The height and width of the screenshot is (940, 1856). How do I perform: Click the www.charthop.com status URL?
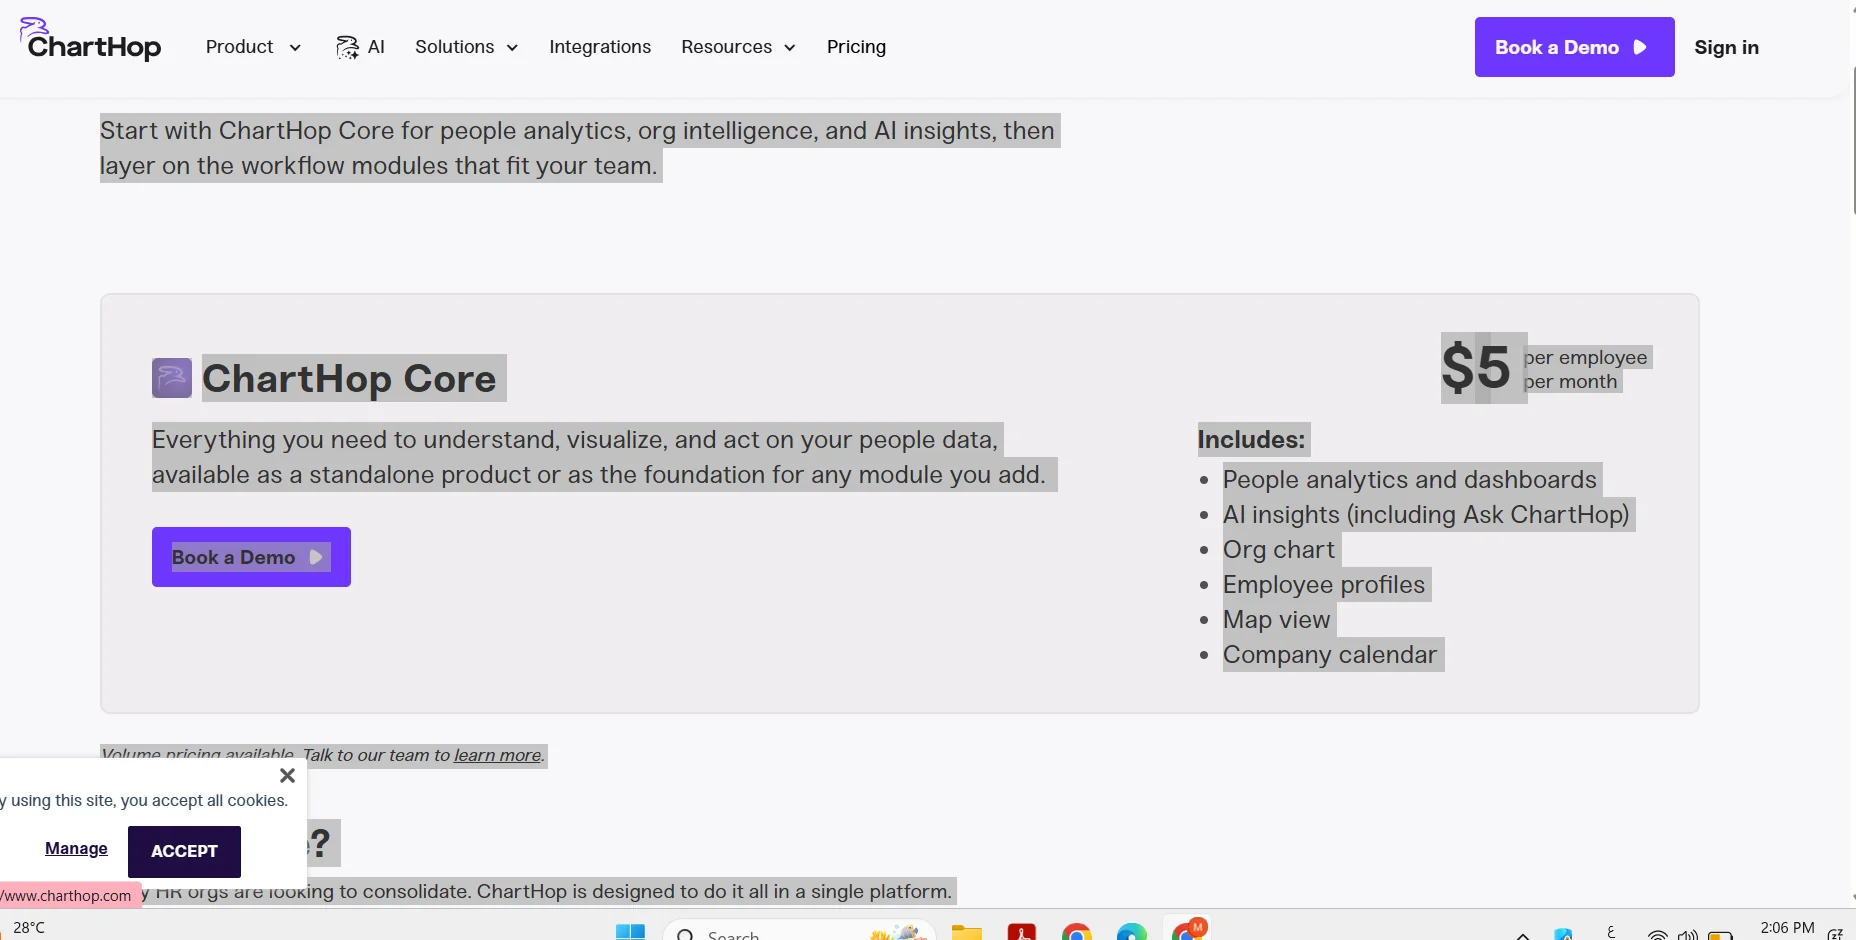click(68, 895)
